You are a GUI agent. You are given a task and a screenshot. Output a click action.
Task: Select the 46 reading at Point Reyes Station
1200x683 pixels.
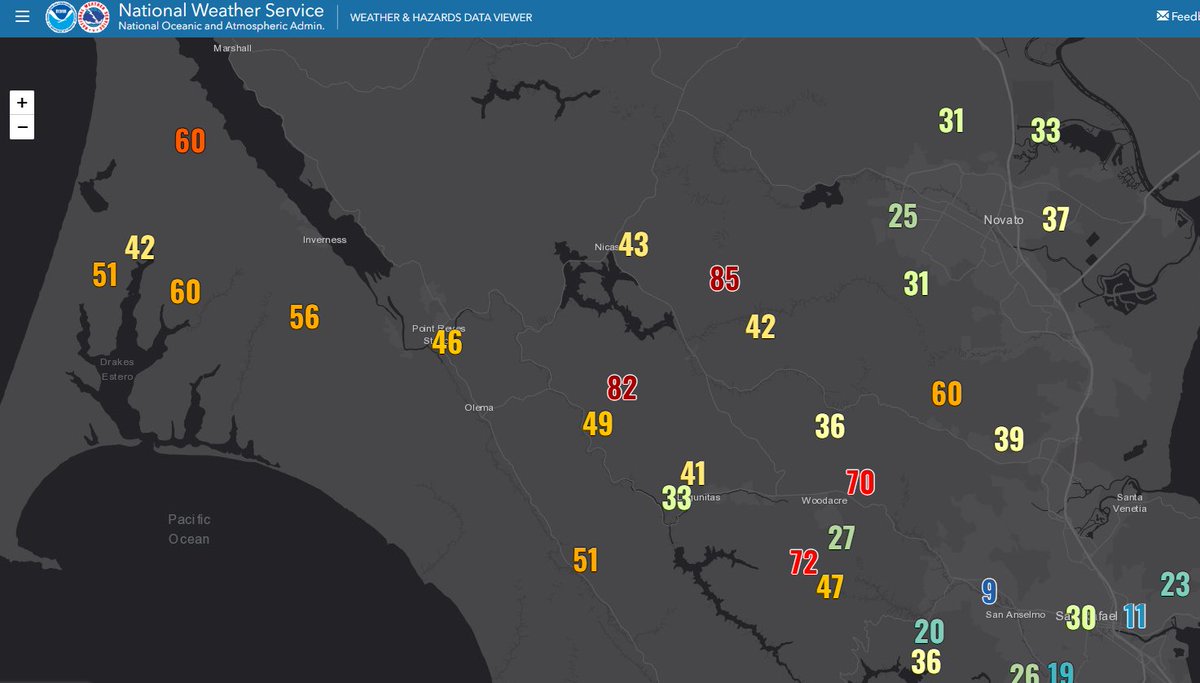(447, 343)
